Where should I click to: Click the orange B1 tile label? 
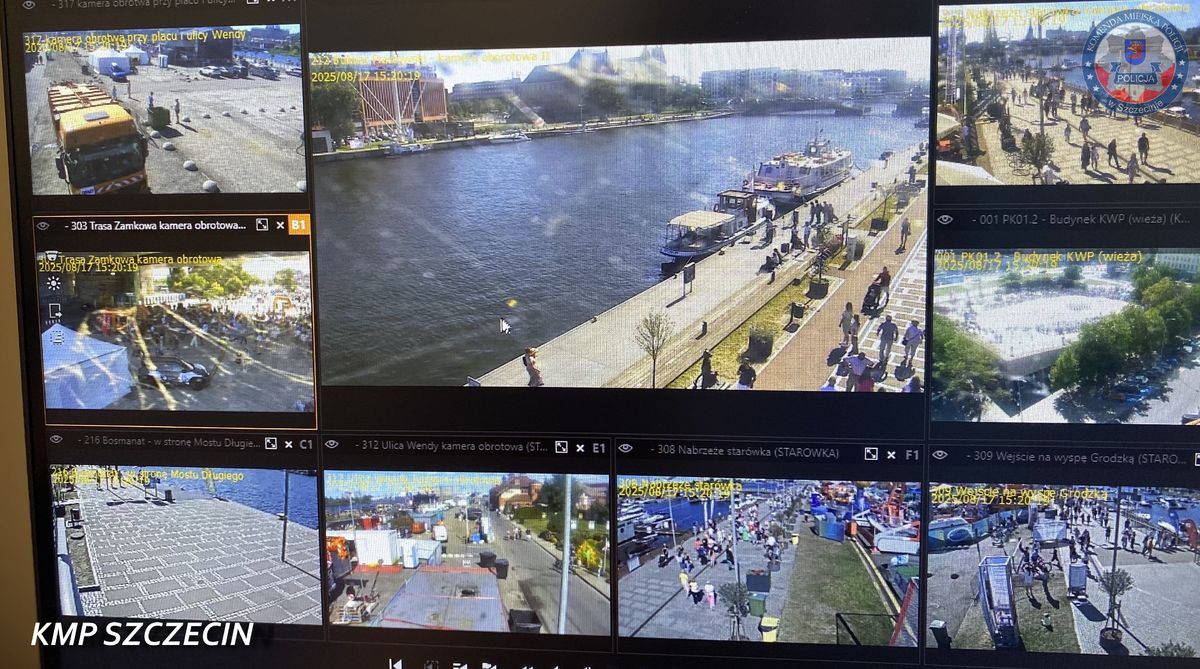tap(299, 225)
